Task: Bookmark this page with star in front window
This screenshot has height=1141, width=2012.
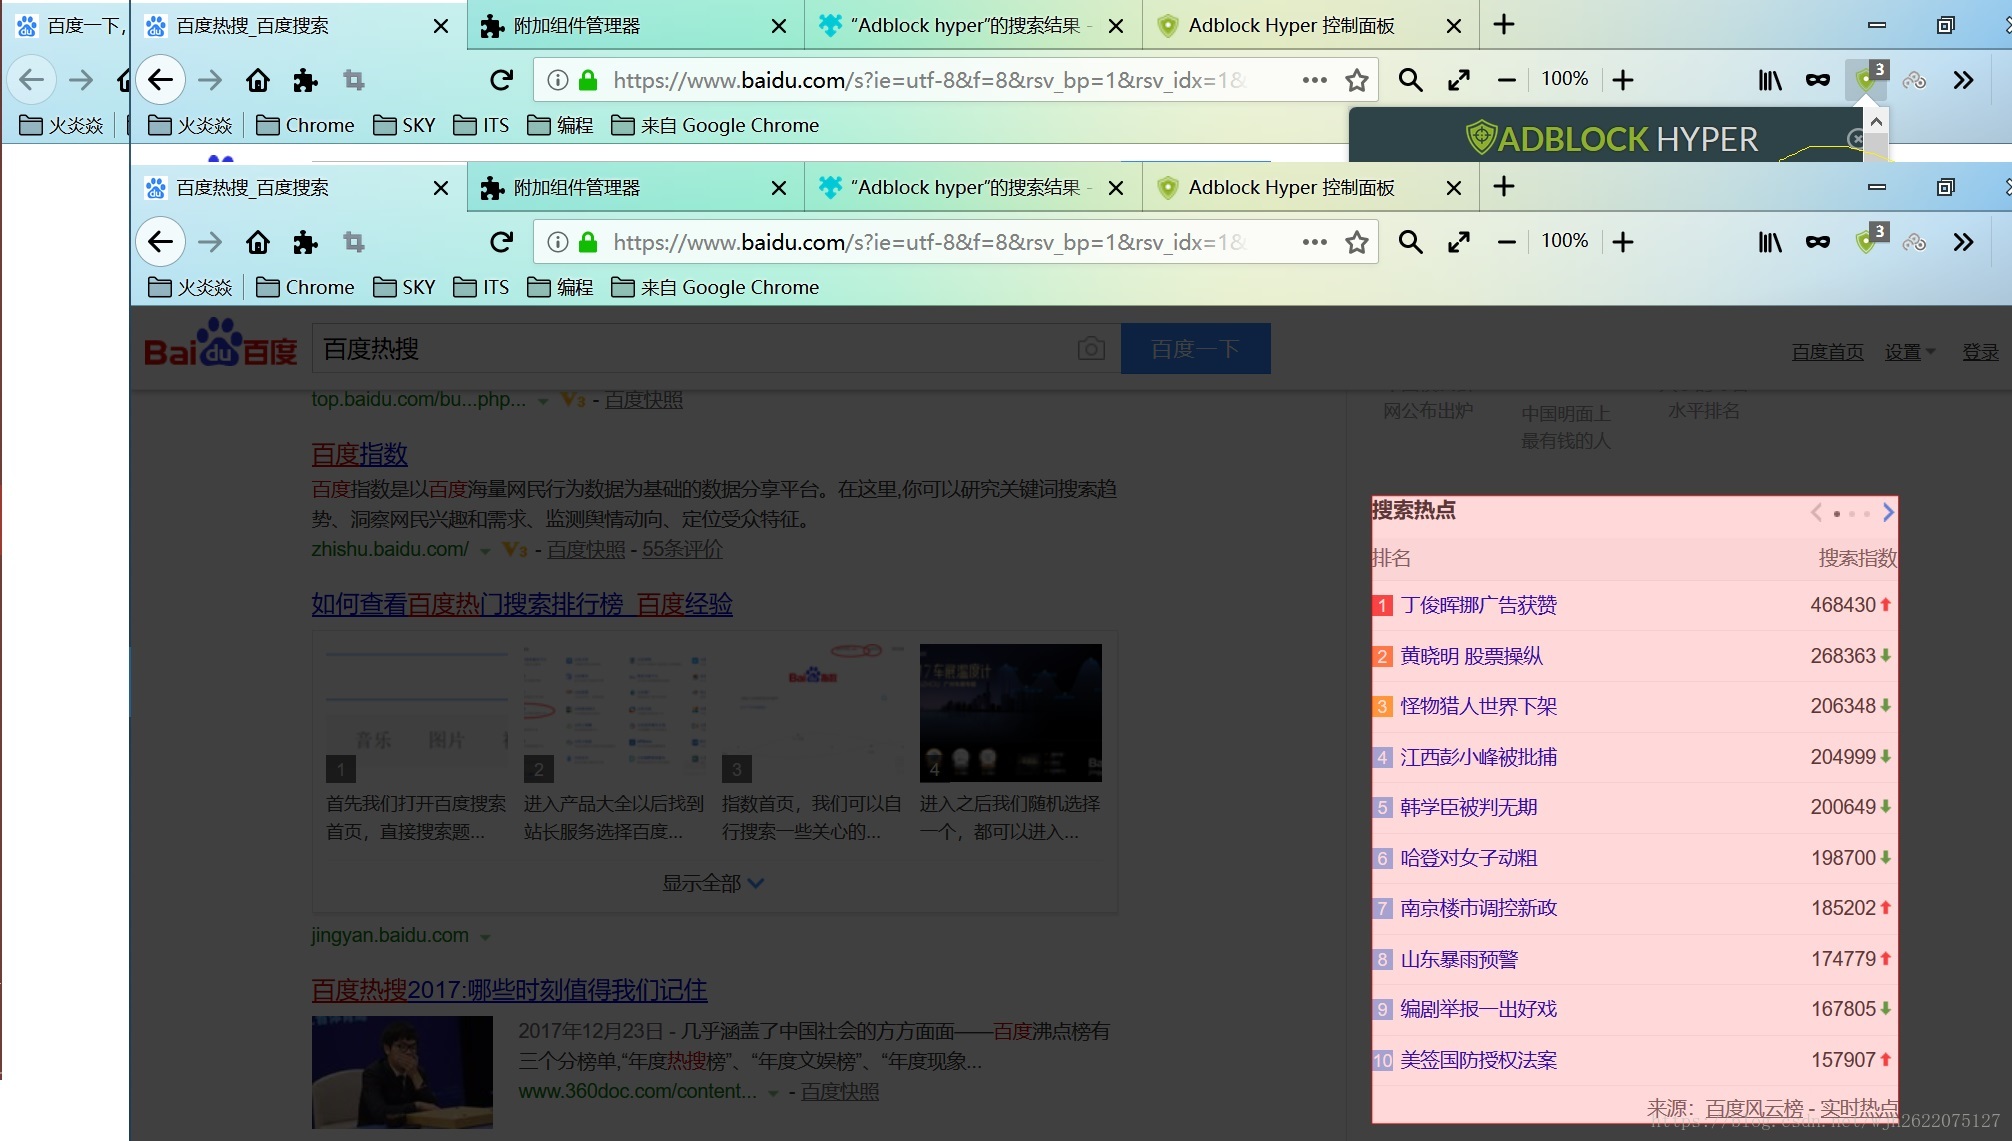Action: click(1357, 242)
